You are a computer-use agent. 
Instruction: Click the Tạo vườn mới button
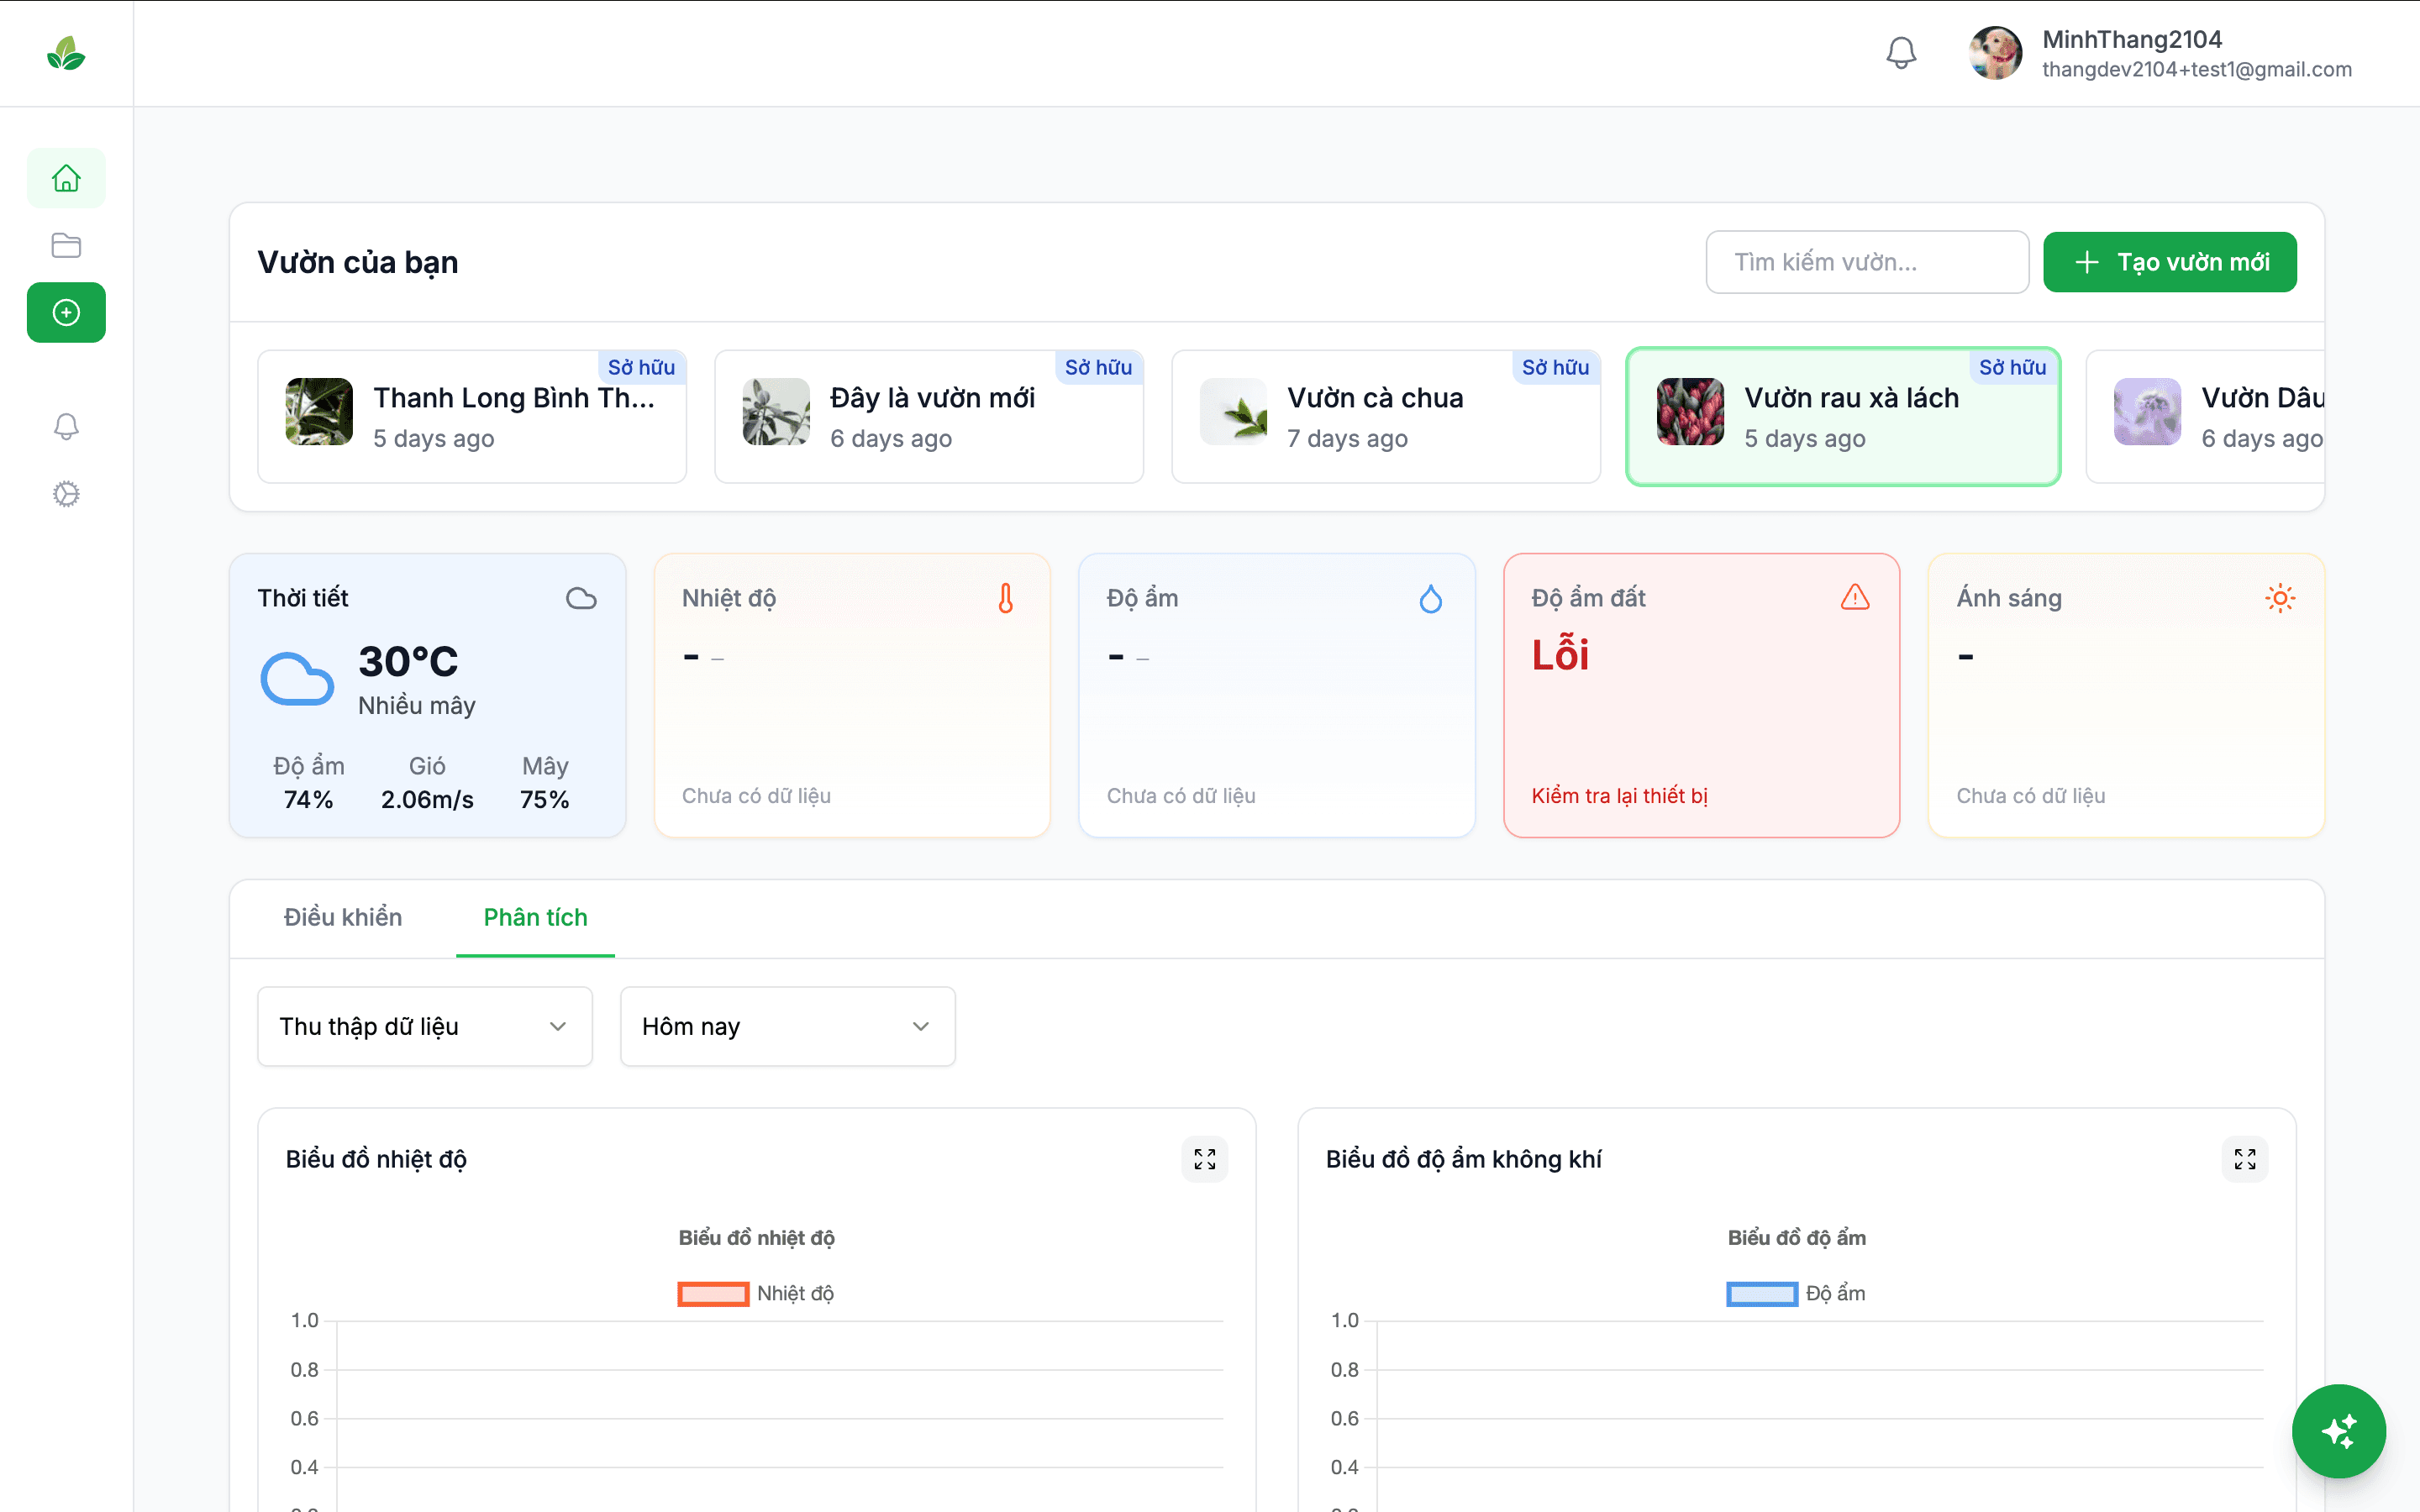[2170, 262]
